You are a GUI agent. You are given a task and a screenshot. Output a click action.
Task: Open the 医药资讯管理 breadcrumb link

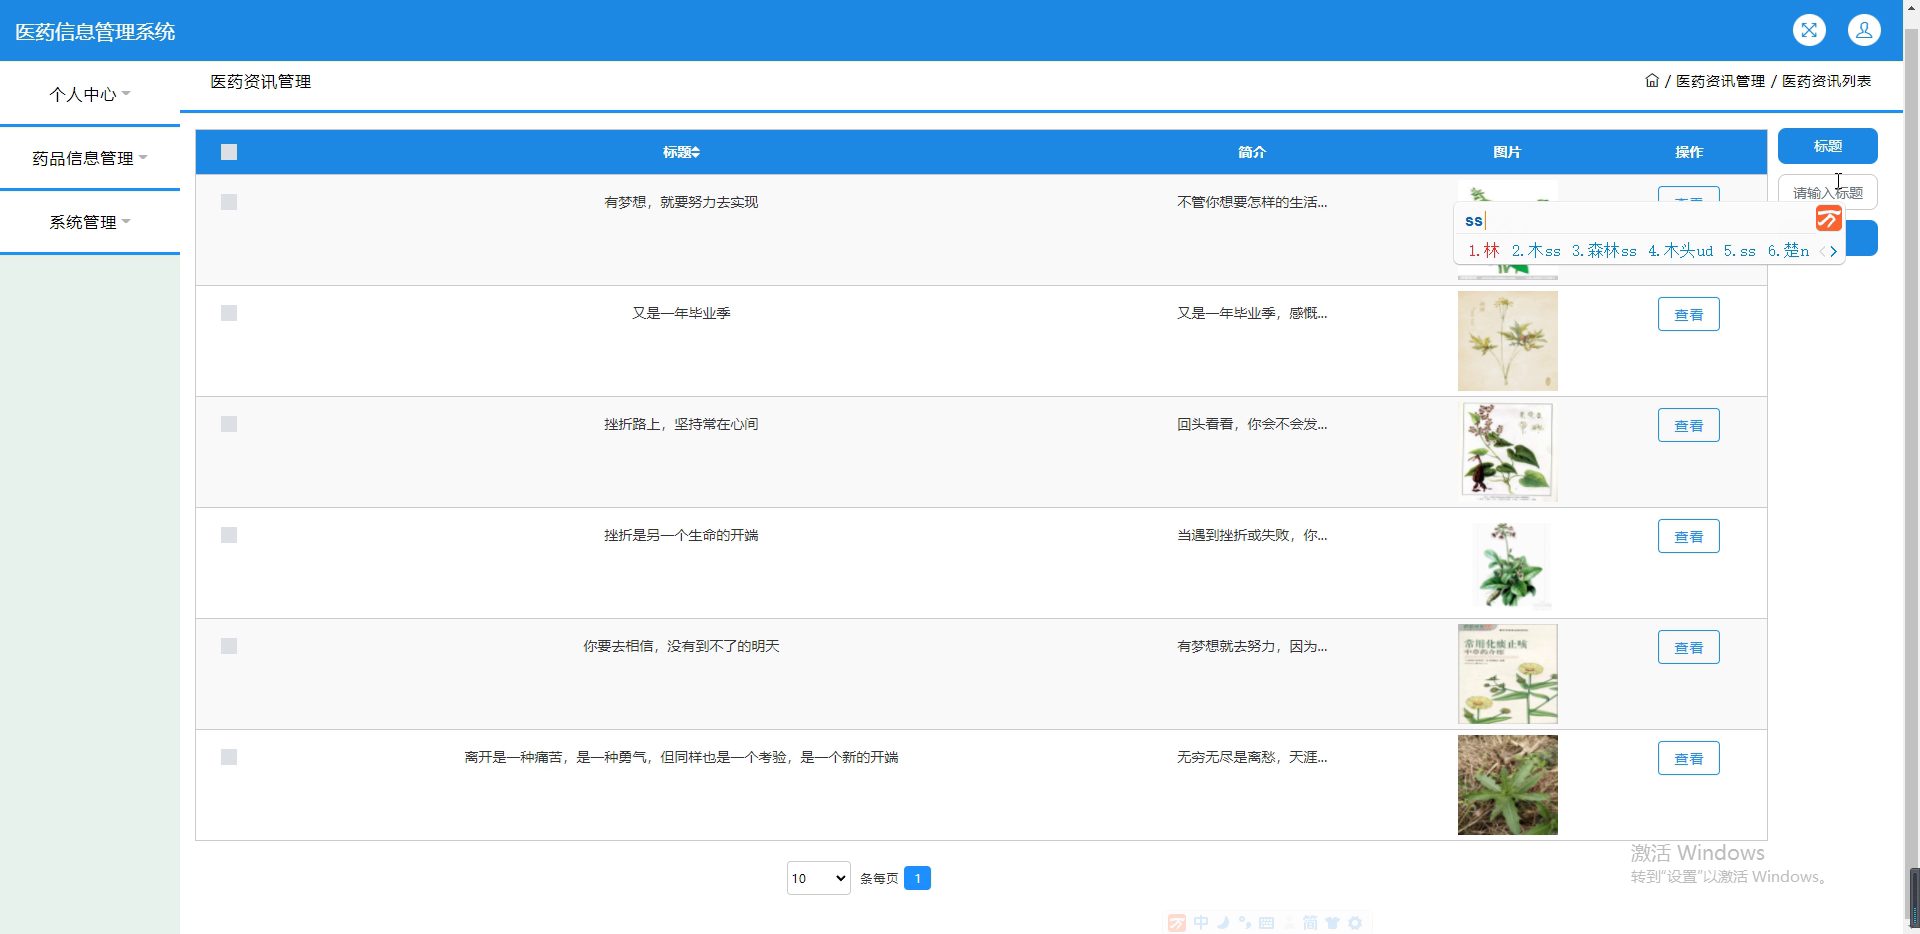1720,81
